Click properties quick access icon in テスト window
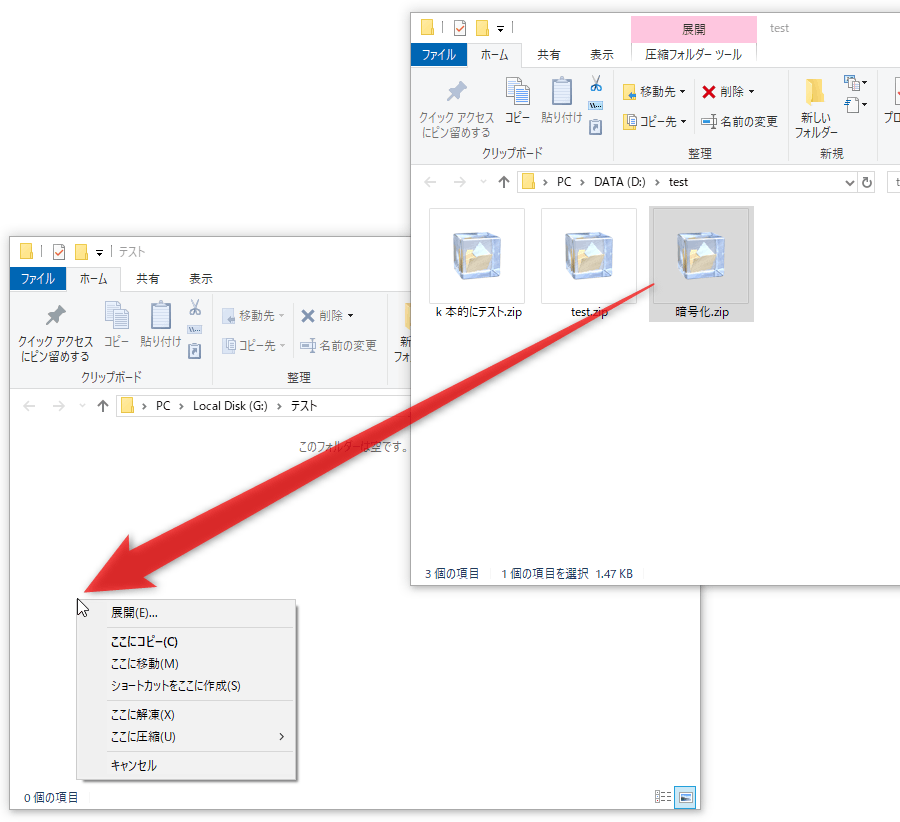 click(59, 251)
